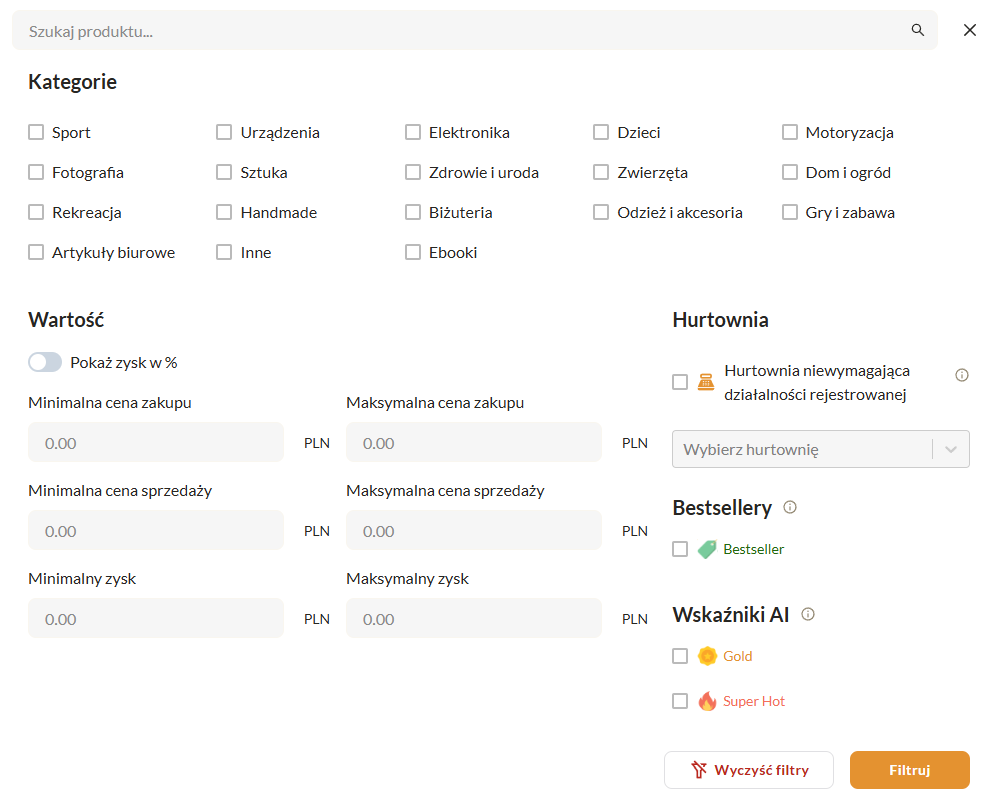Select the Maksymalny zysk input field
The height and width of the screenshot is (802, 1000).
[474, 618]
